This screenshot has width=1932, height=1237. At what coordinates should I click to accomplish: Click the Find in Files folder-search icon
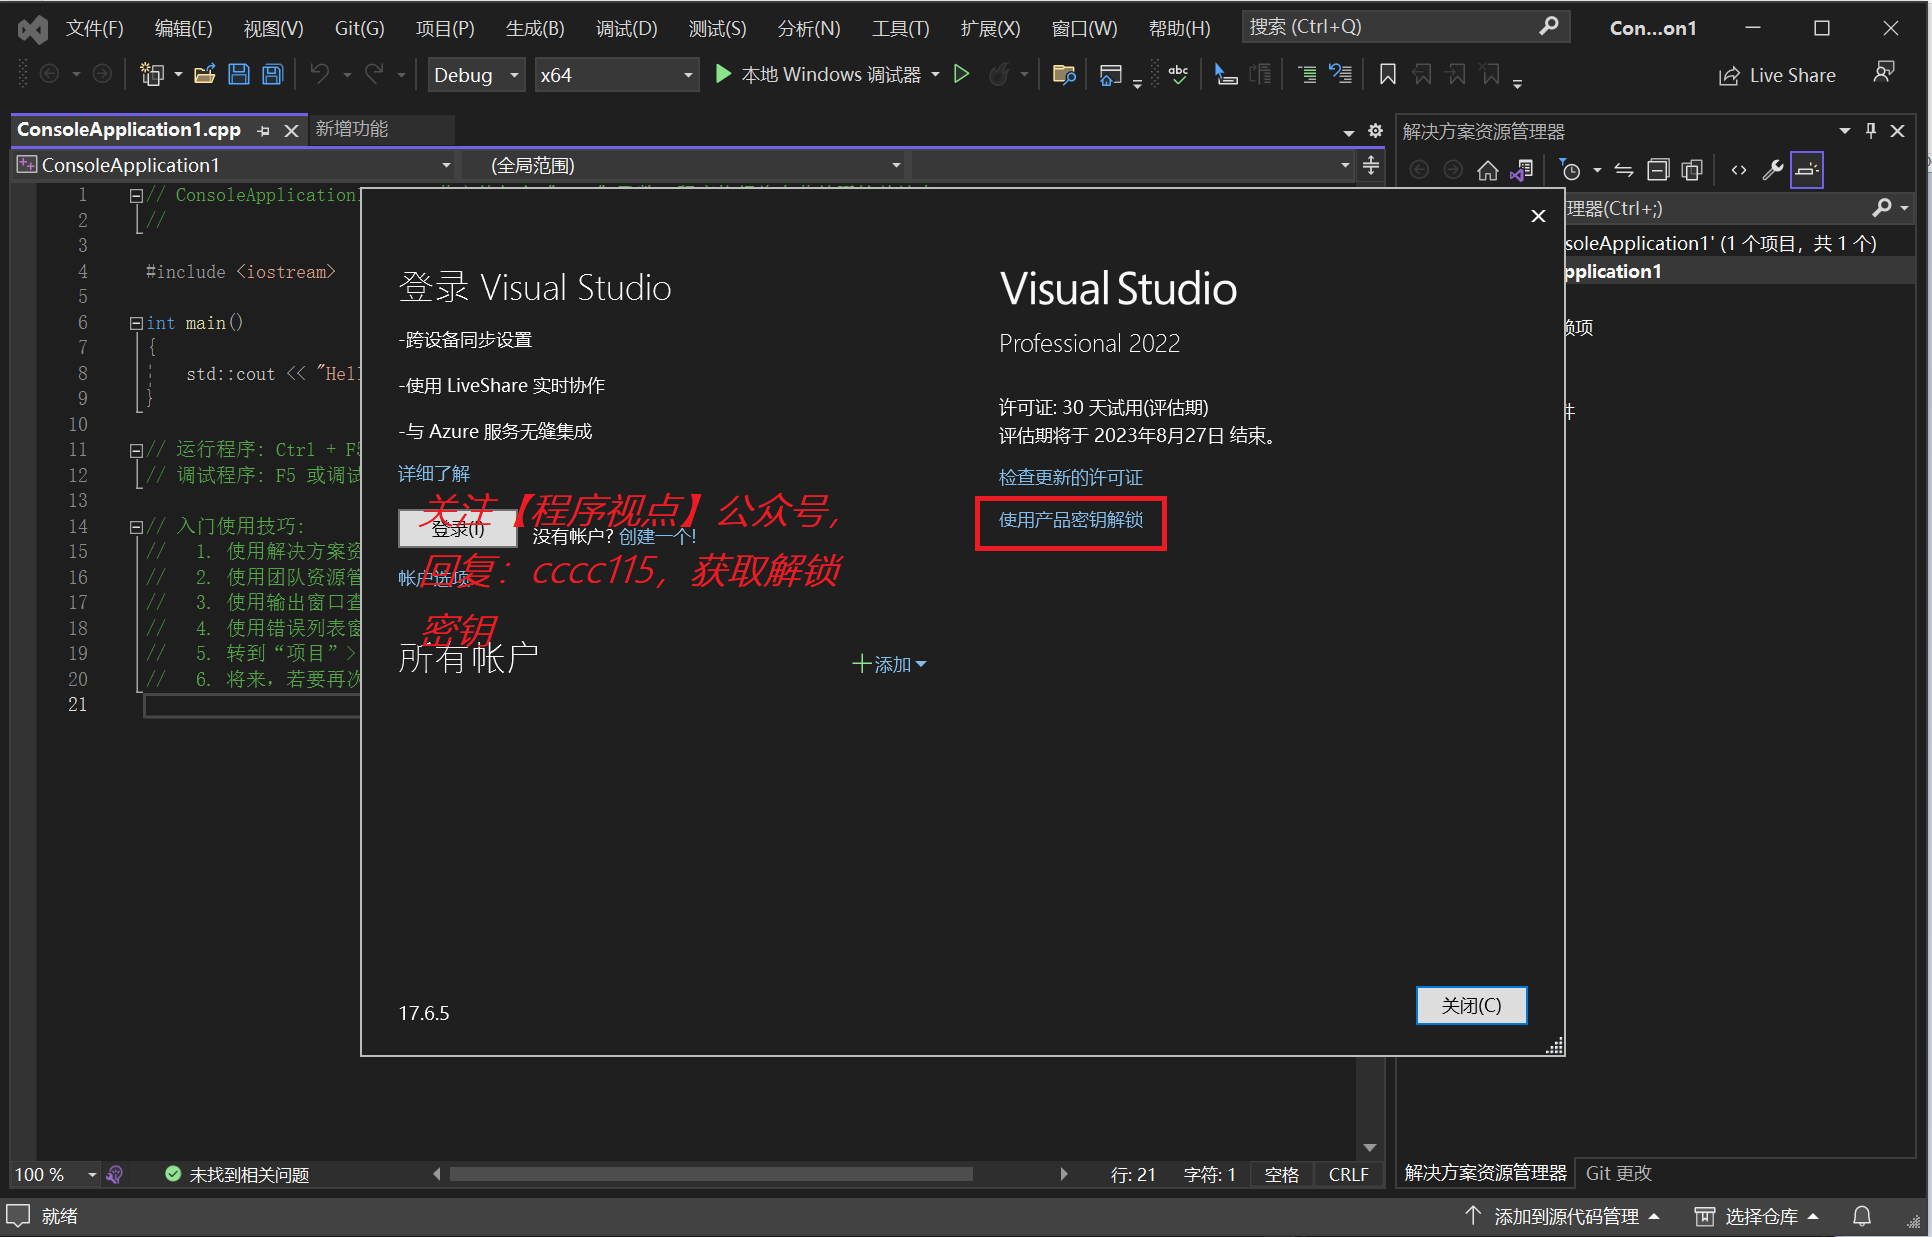[x=1064, y=74]
